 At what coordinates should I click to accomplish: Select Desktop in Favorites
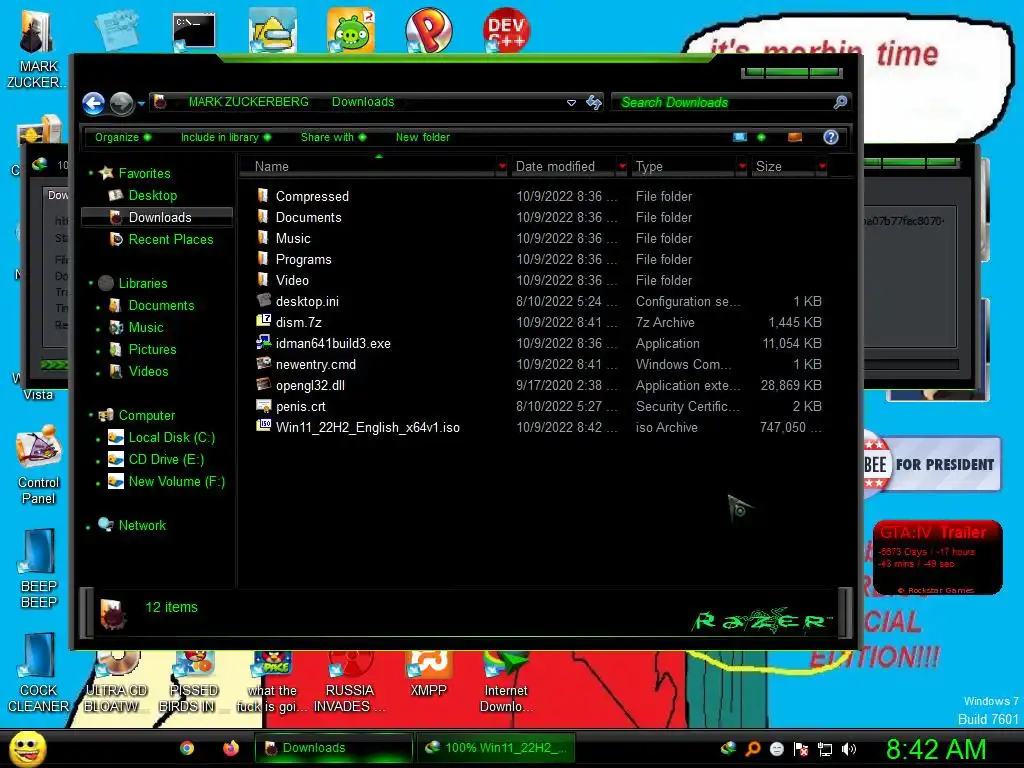[x=152, y=195]
